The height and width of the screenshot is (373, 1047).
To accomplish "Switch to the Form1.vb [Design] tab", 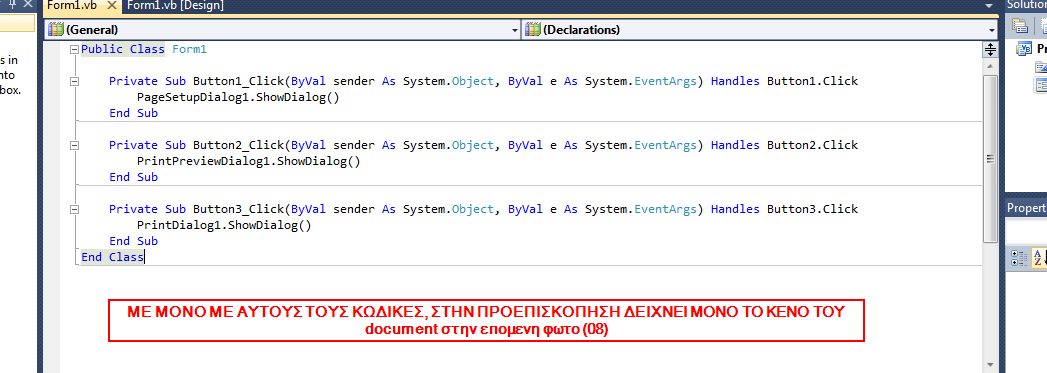I will [175, 6].
